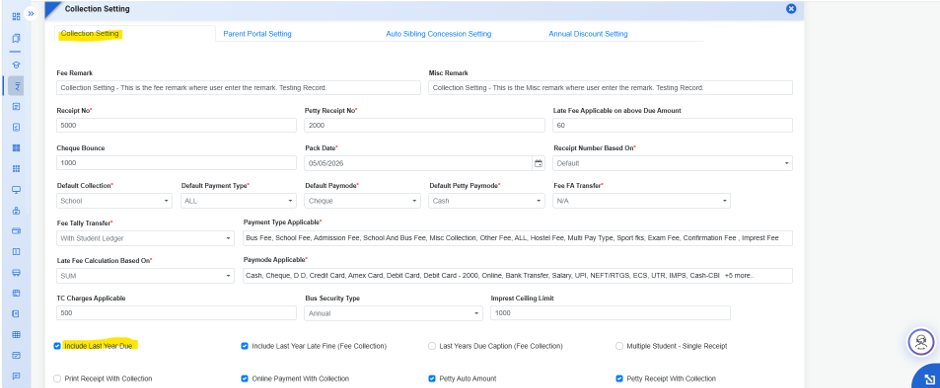The height and width of the screenshot is (388, 940).
Task: Open the calendar picker for Pack Date
Action: click(x=538, y=163)
